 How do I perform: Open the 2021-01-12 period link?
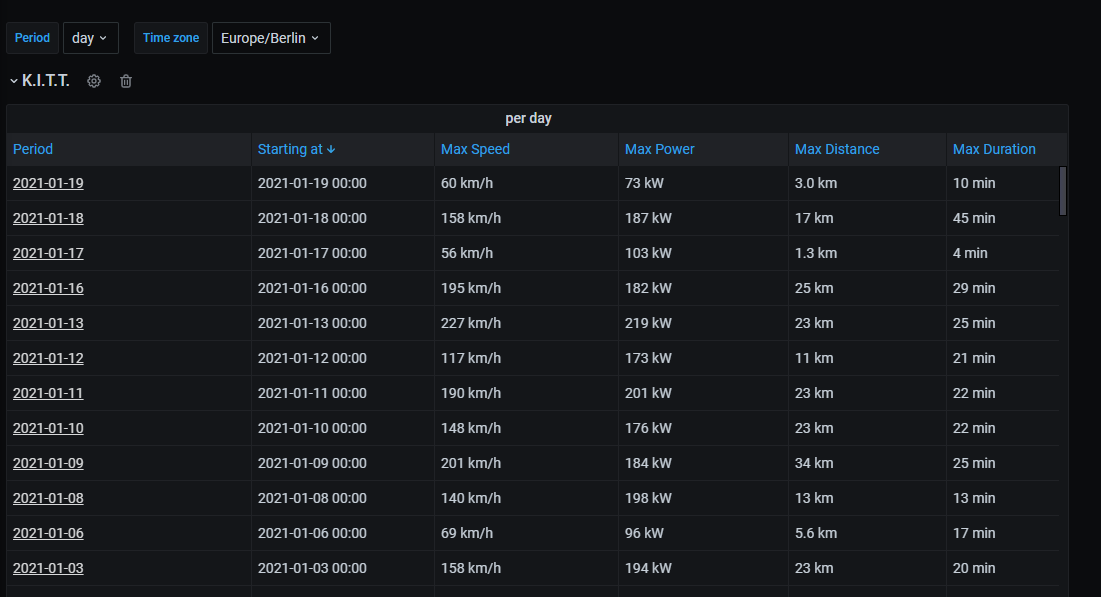tap(48, 358)
